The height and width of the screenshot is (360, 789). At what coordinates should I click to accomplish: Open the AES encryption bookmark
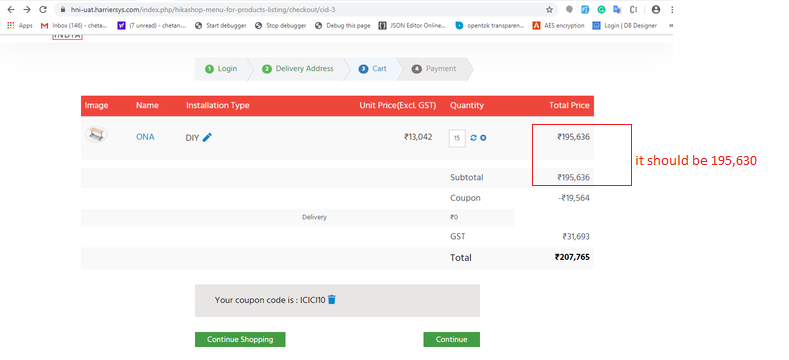coord(559,25)
